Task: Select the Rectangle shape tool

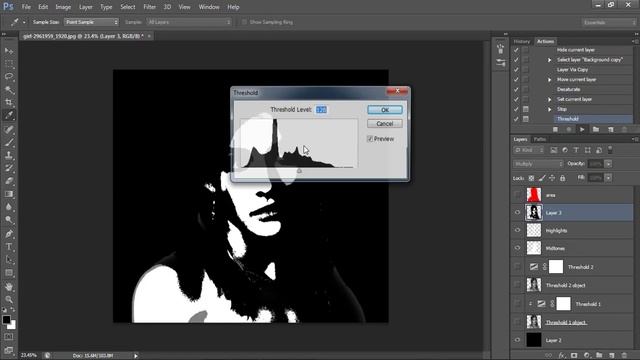Action: [9, 273]
